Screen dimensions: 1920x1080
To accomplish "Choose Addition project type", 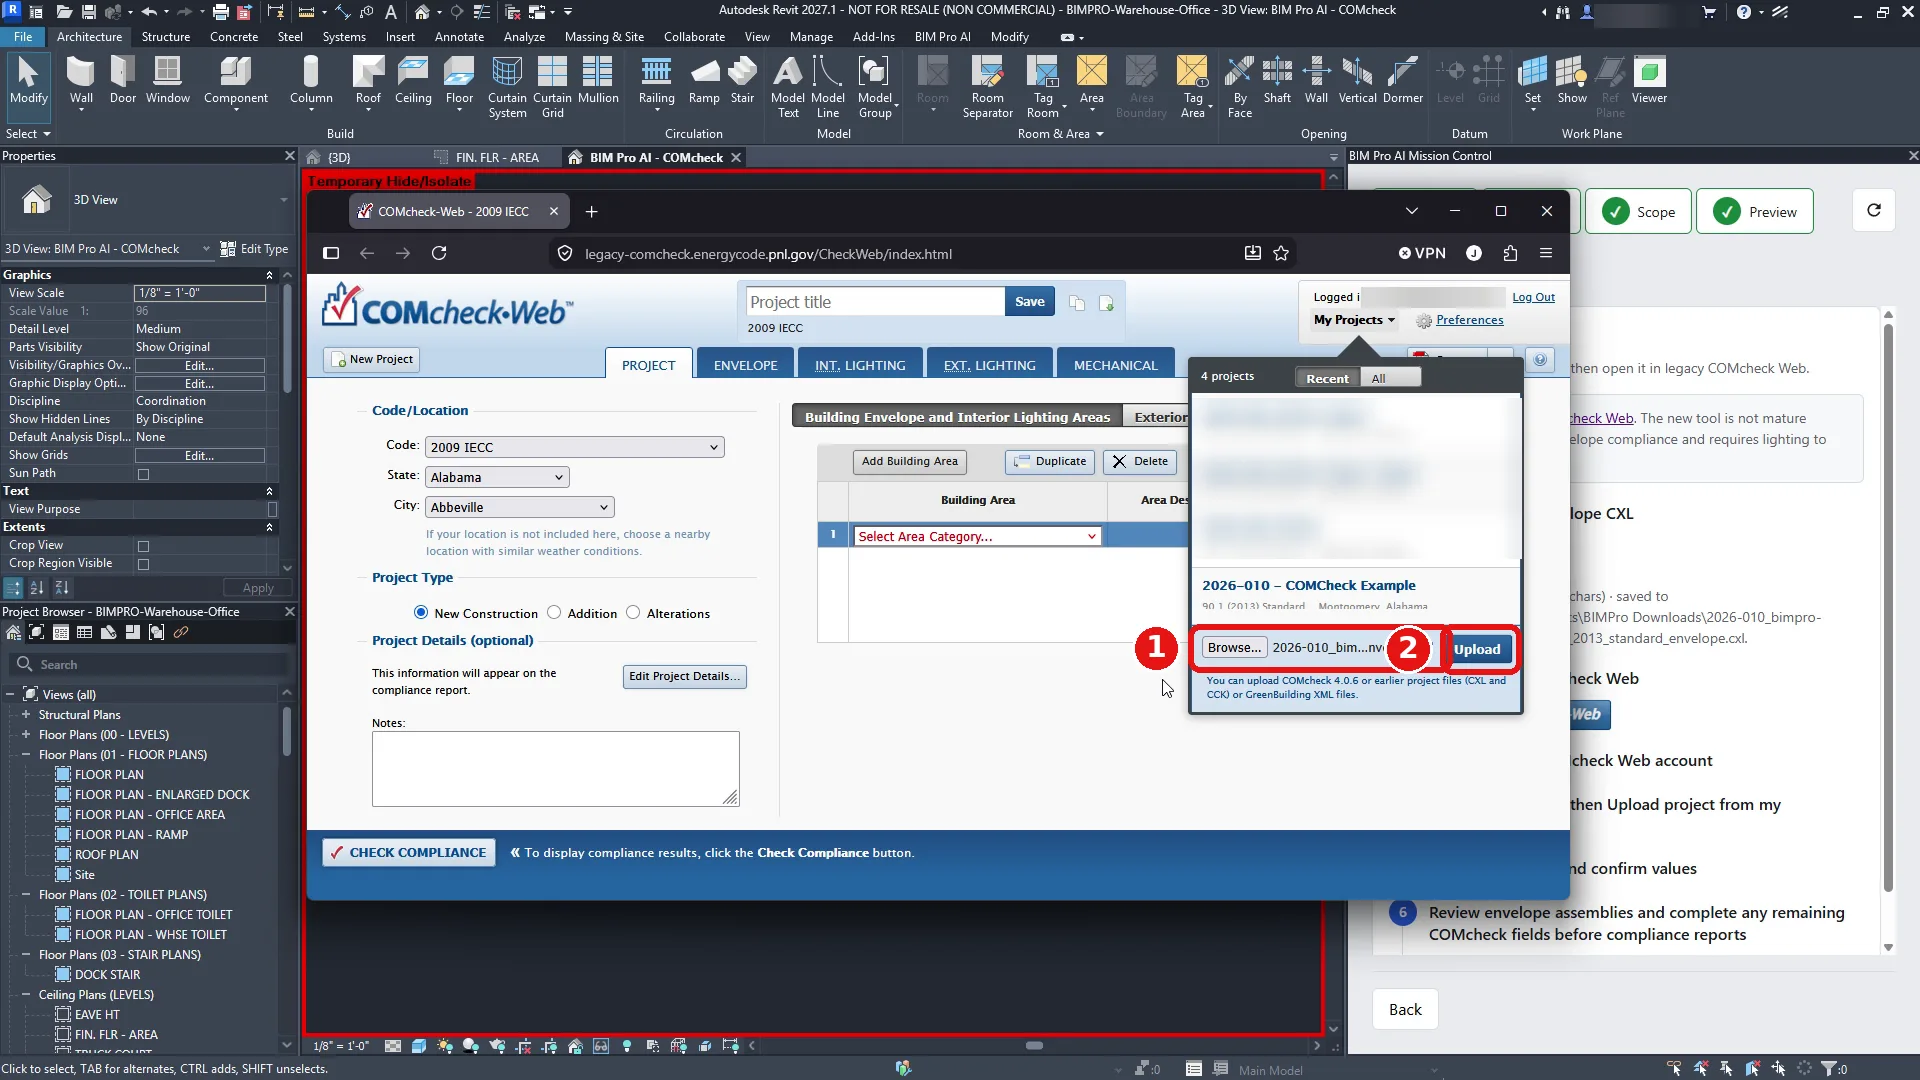I will pos(554,613).
